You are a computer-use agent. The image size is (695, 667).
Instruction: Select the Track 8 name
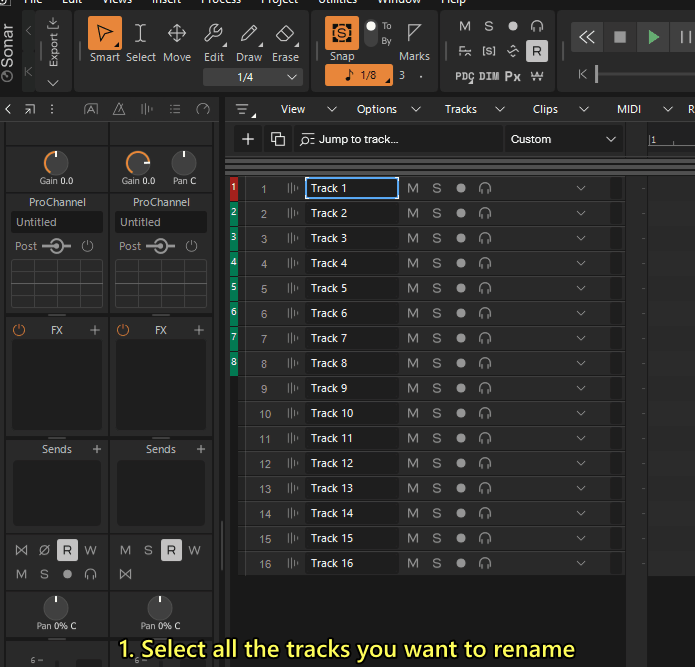(352, 363)
